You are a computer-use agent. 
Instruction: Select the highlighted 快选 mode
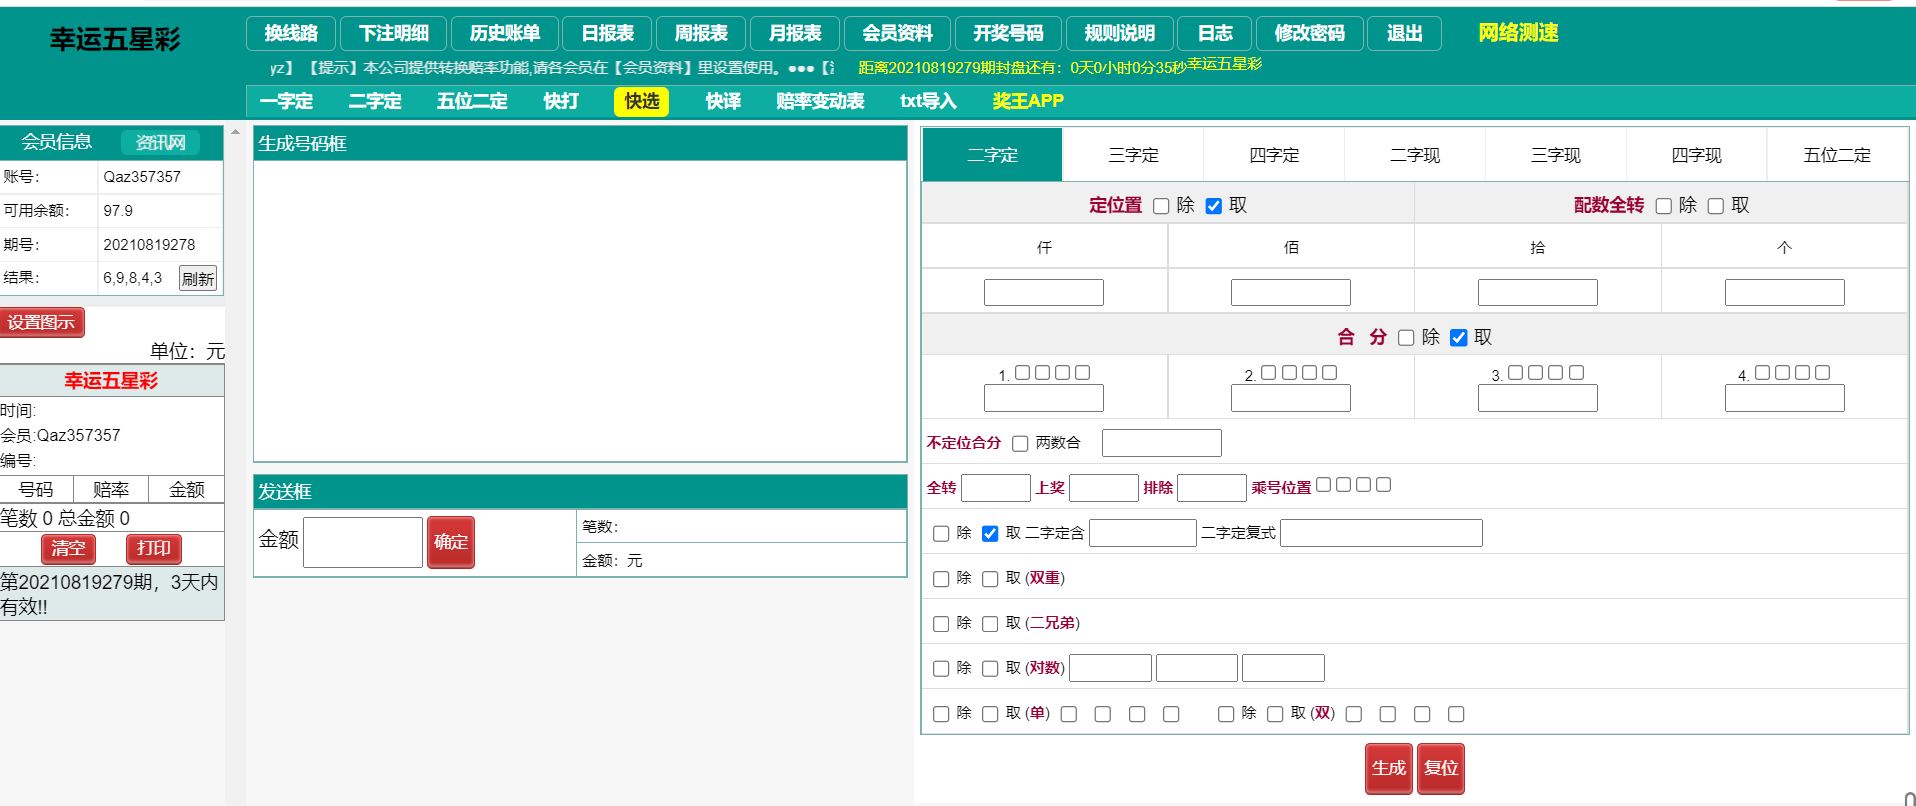(x=642, y=101)
